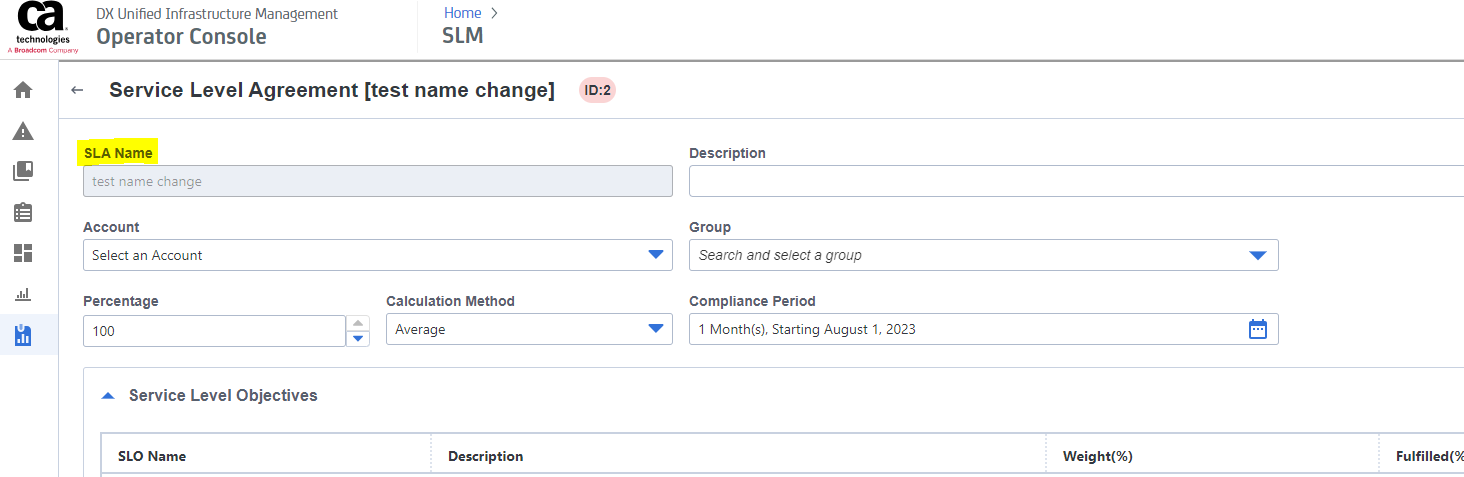Open the Alarms warning triangle icon
Viewport: 1464px width, 477px height.
click(x=23, y=131)
